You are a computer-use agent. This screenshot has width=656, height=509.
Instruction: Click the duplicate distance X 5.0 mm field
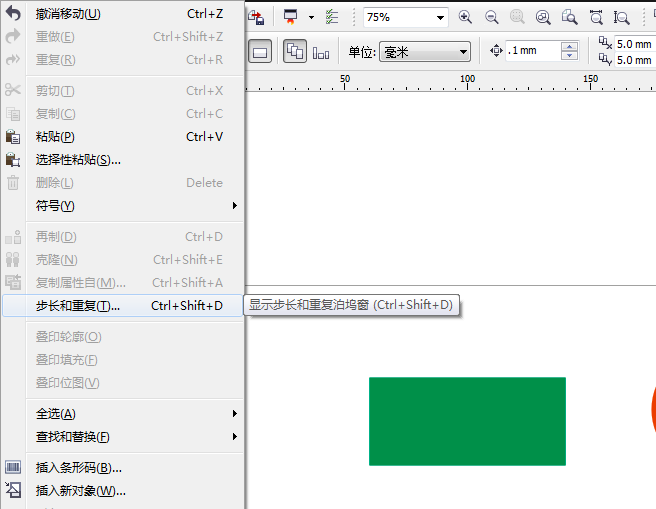[x=634, y=44]
